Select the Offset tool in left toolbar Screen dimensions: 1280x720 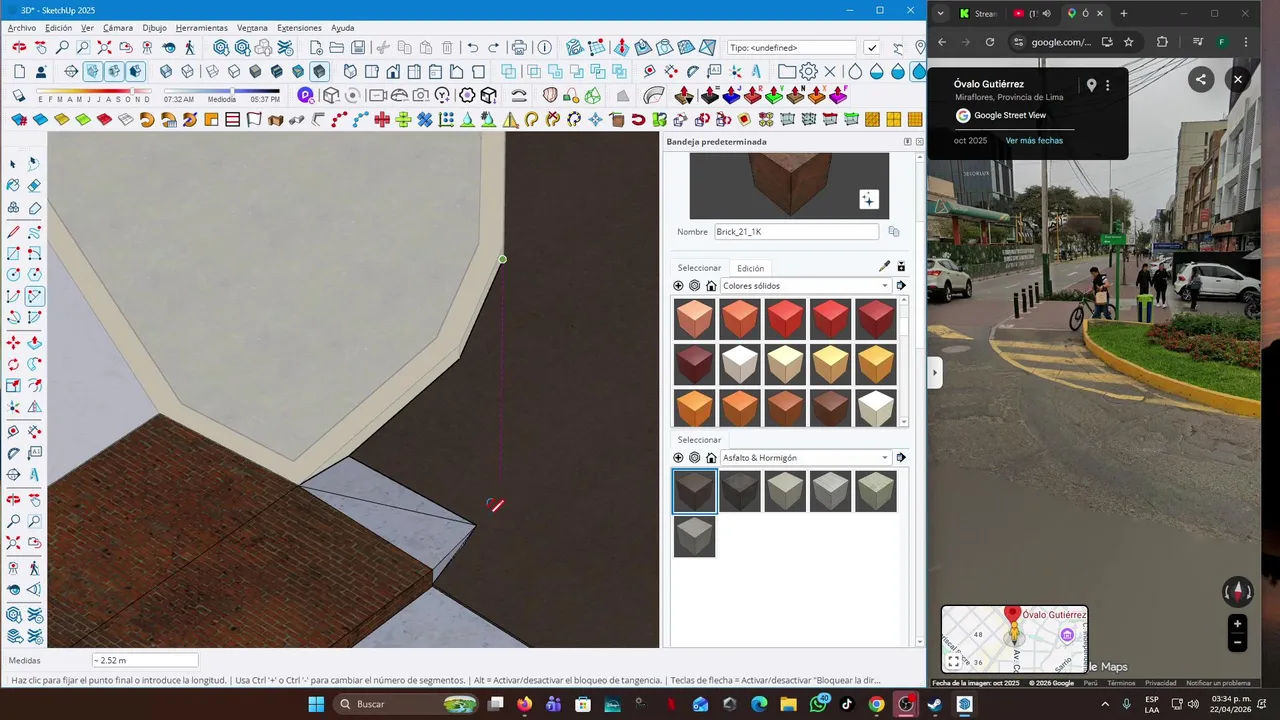tap(35, 386)
